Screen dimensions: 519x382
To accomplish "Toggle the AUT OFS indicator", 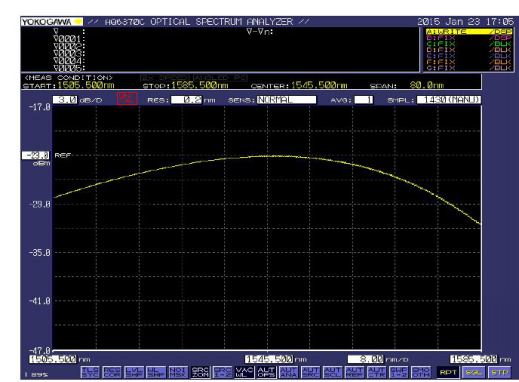I will [x=266, y=372].
